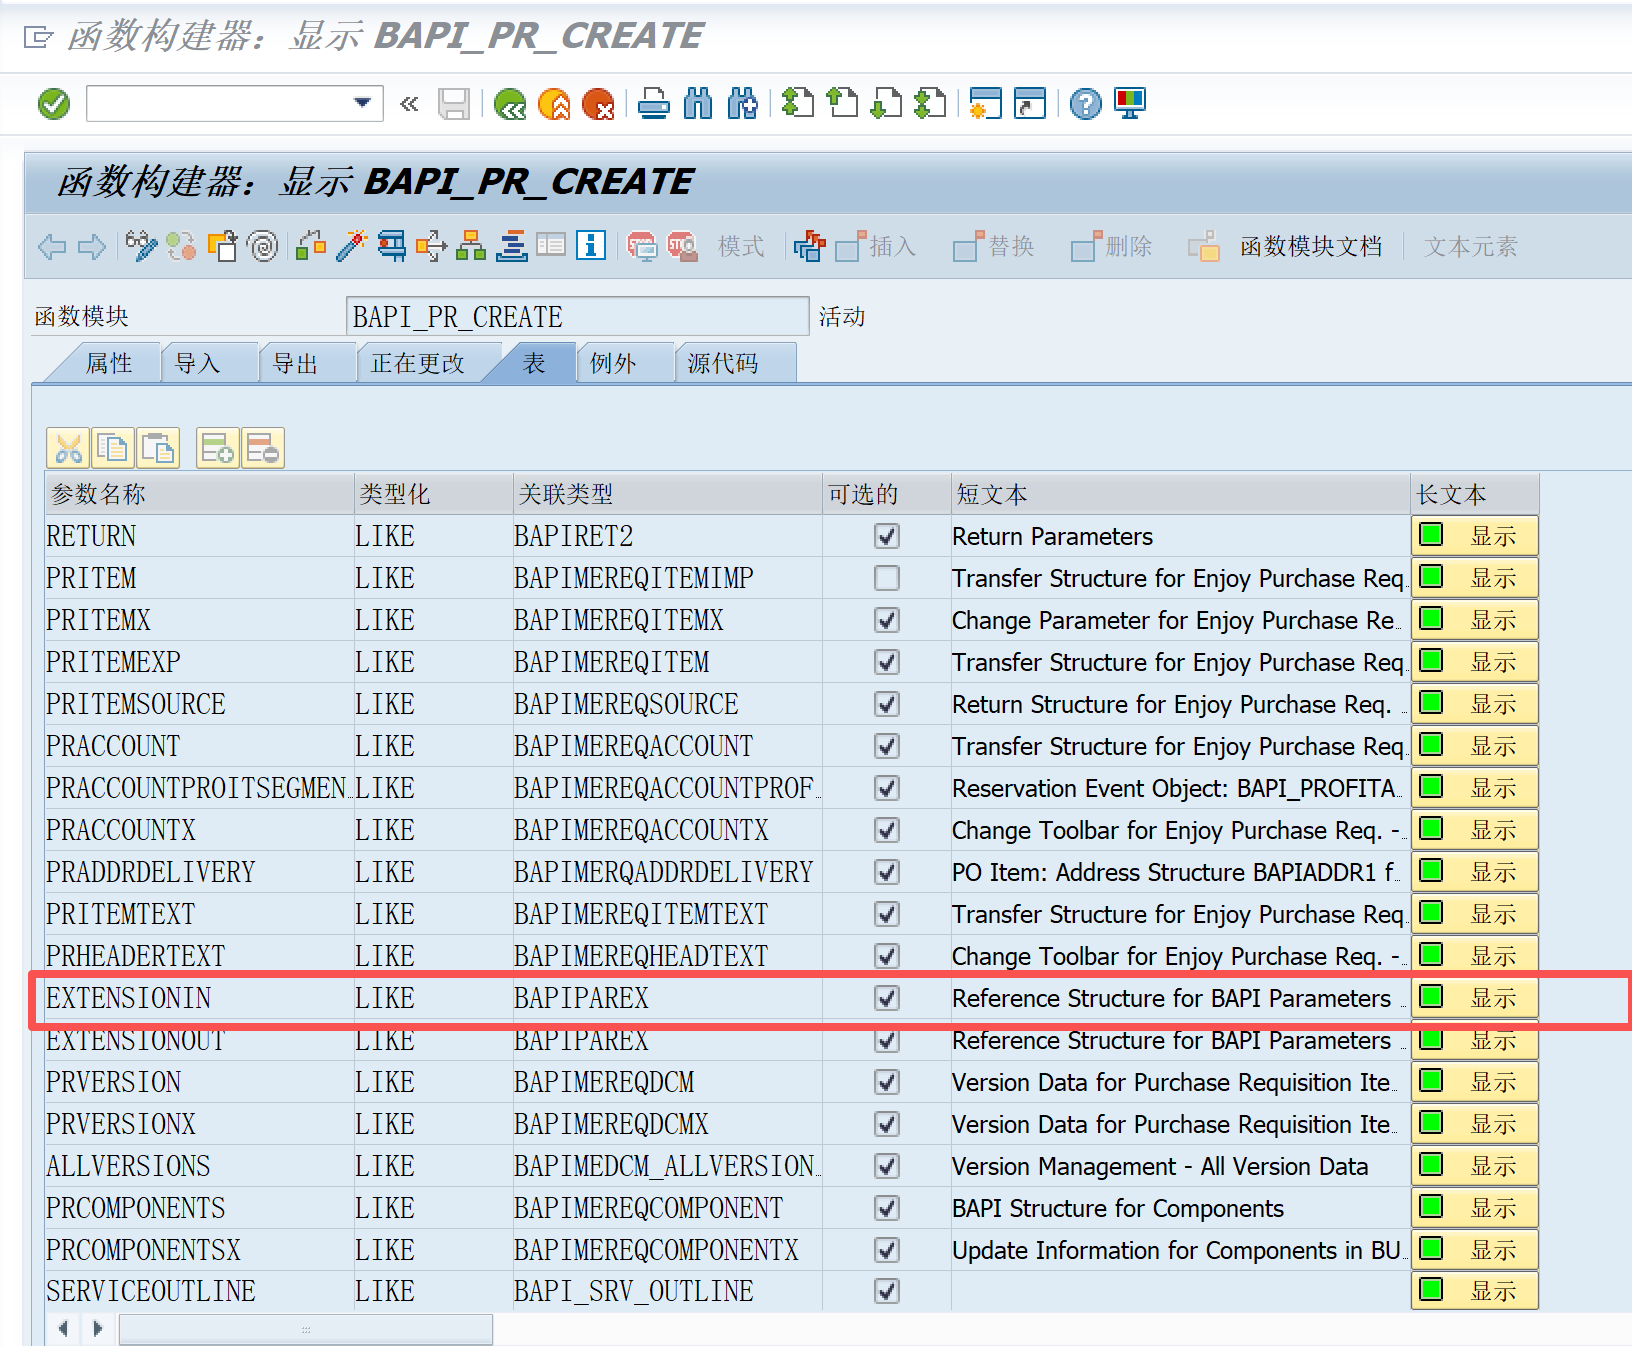This screenshot has height=1346, width=1632.
Task: Click the green checkmark Enter icon
Action: [54, 104]
